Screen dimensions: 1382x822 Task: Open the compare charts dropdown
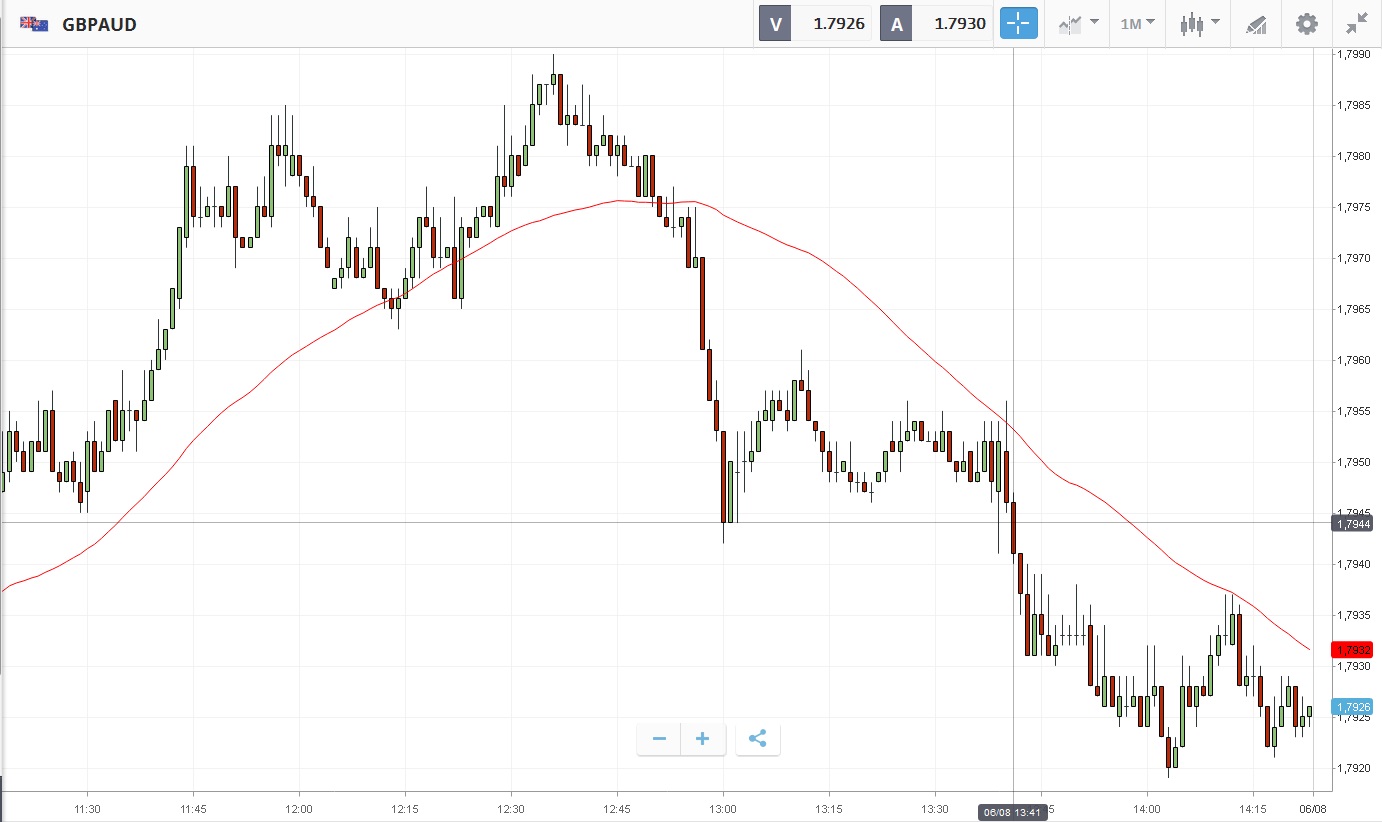[1079, 24]
